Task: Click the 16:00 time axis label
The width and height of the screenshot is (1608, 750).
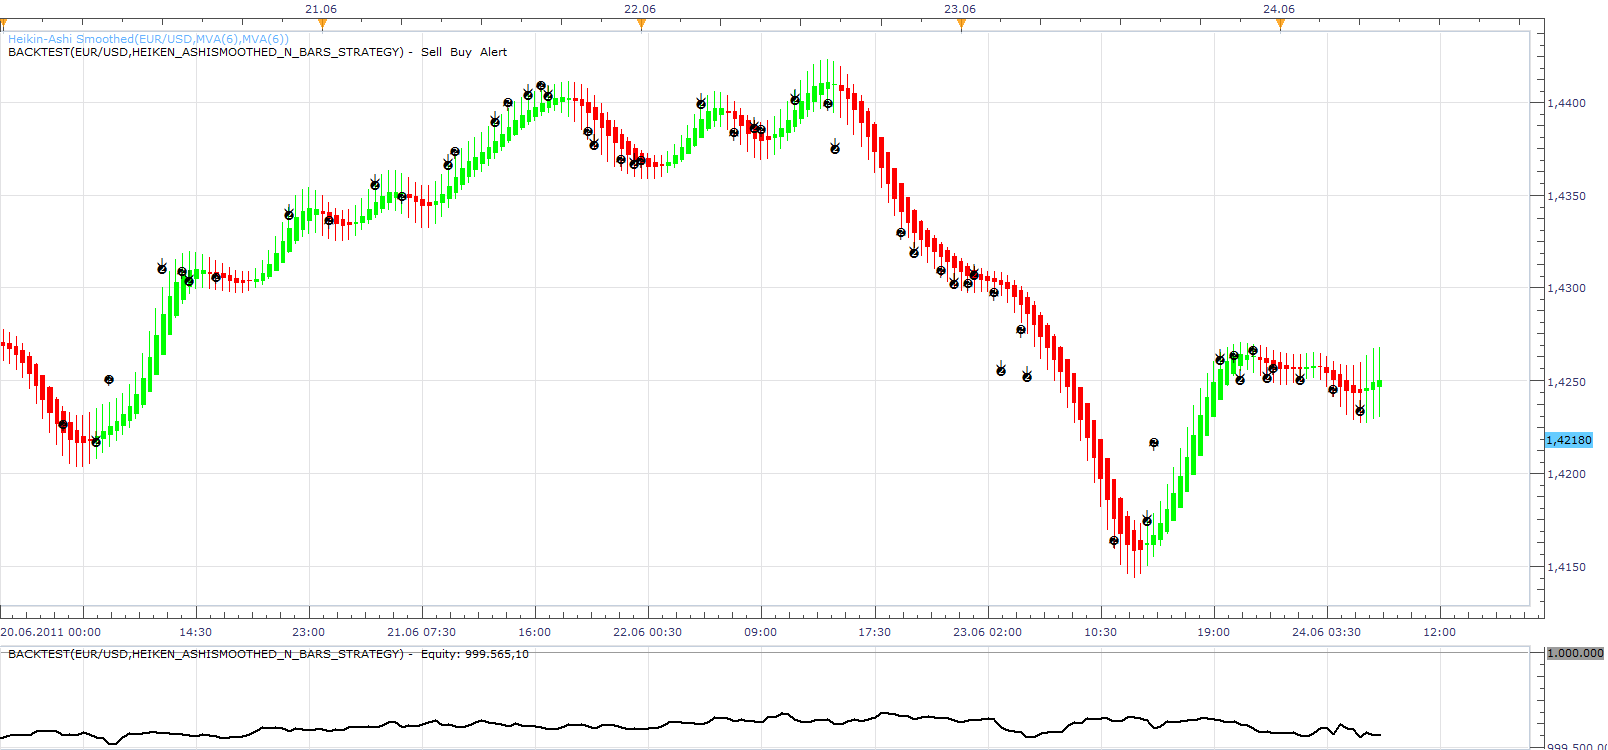Action: pos(534,632)
